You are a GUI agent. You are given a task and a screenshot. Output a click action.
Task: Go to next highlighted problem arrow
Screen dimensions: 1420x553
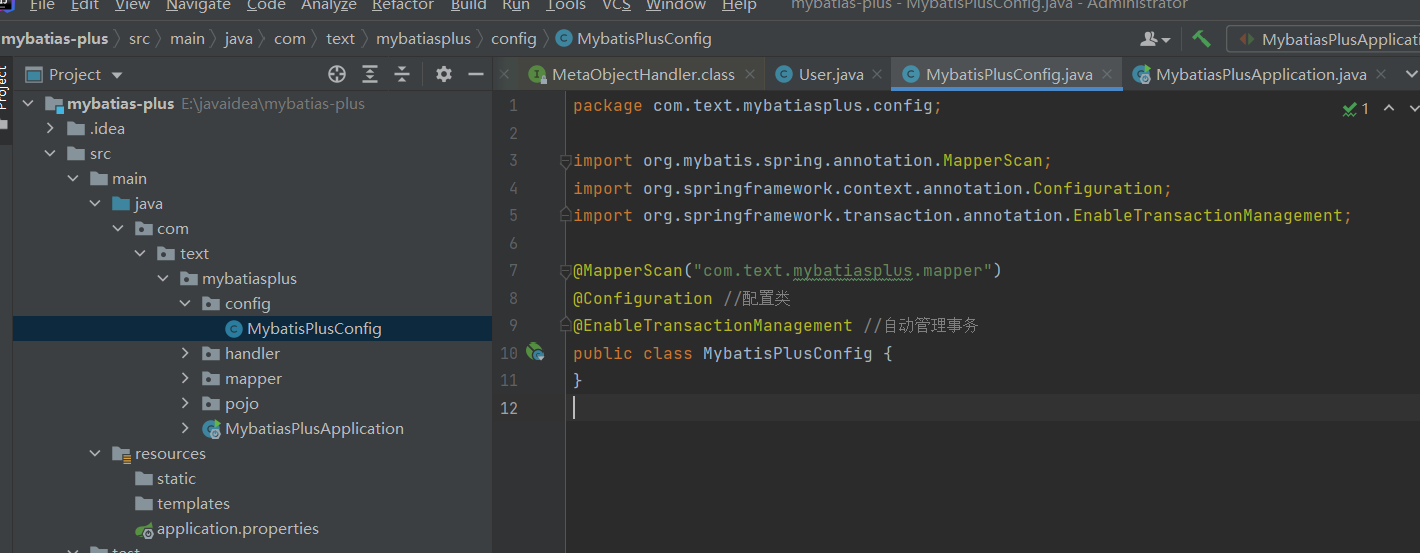click(1414, 108)
